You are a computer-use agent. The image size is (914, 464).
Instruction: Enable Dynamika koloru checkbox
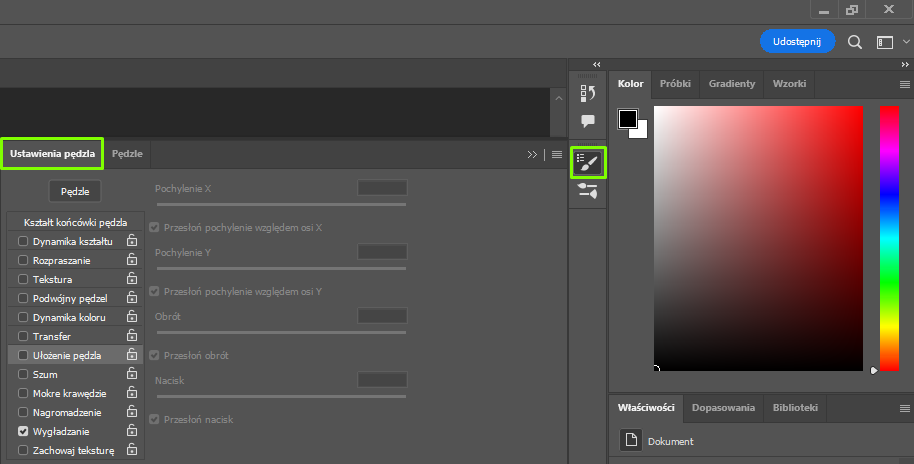[x=23, y=317]
